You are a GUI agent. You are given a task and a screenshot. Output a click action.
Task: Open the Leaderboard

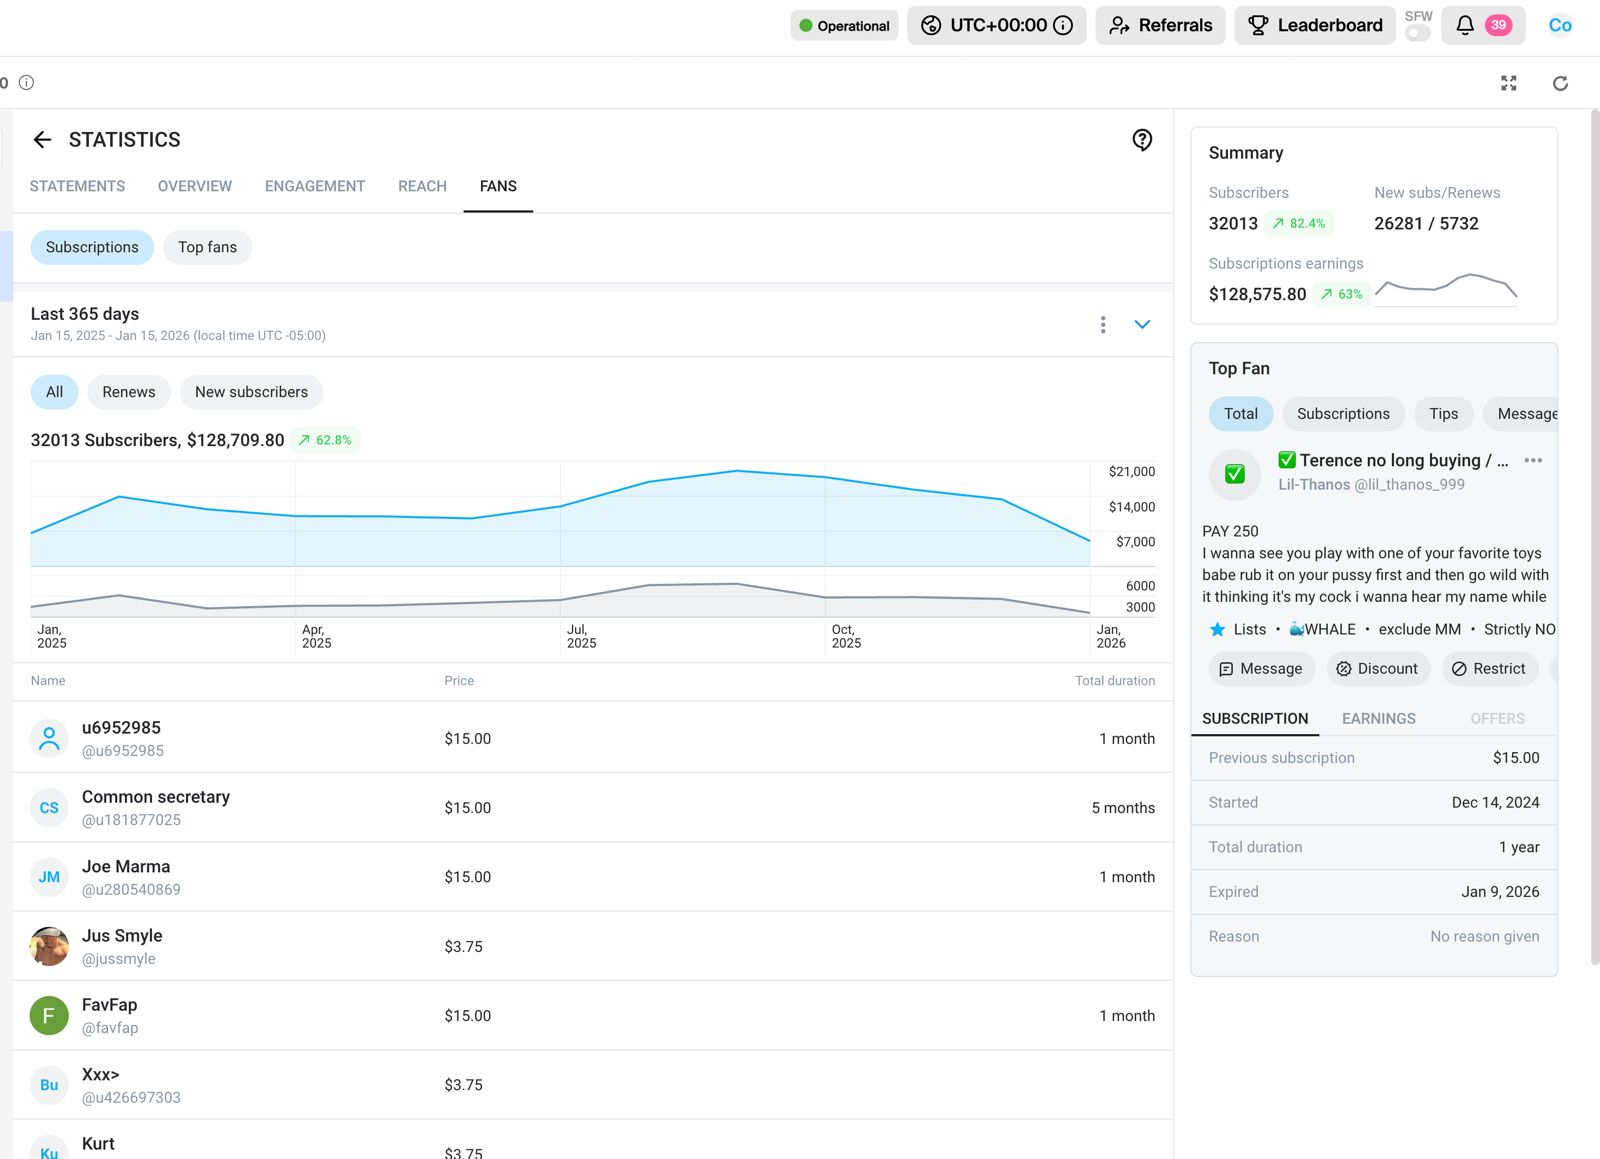coord(1314,25)
